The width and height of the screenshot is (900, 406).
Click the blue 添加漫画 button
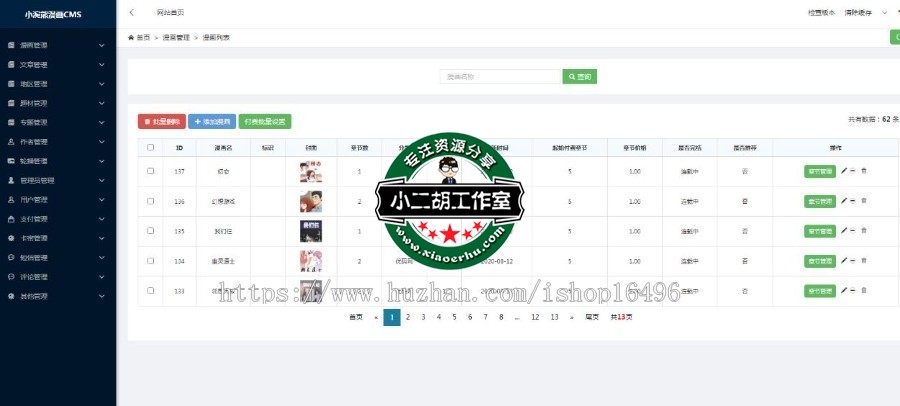click(211, 121)
